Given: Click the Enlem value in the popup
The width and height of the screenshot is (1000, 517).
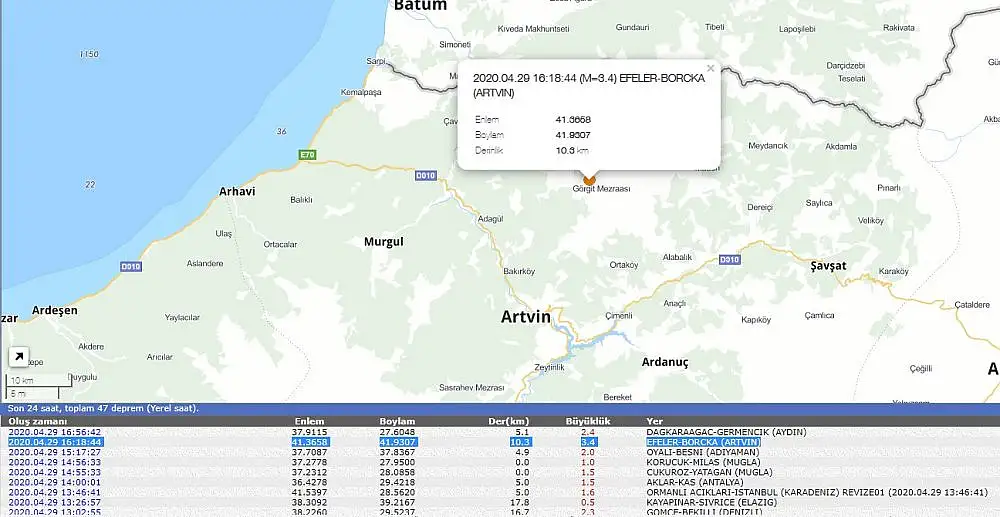Looking at the screenshot, I should [574, 119].
